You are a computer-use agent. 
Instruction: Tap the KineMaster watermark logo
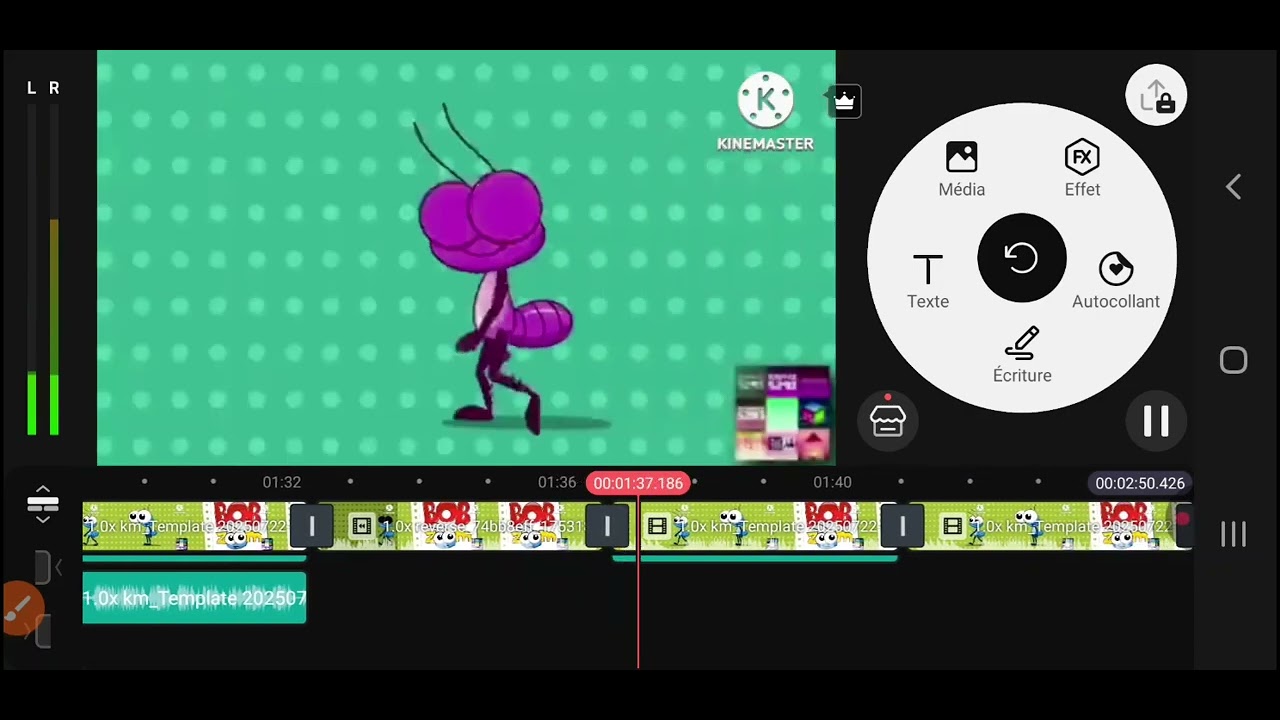coord(765,112)
